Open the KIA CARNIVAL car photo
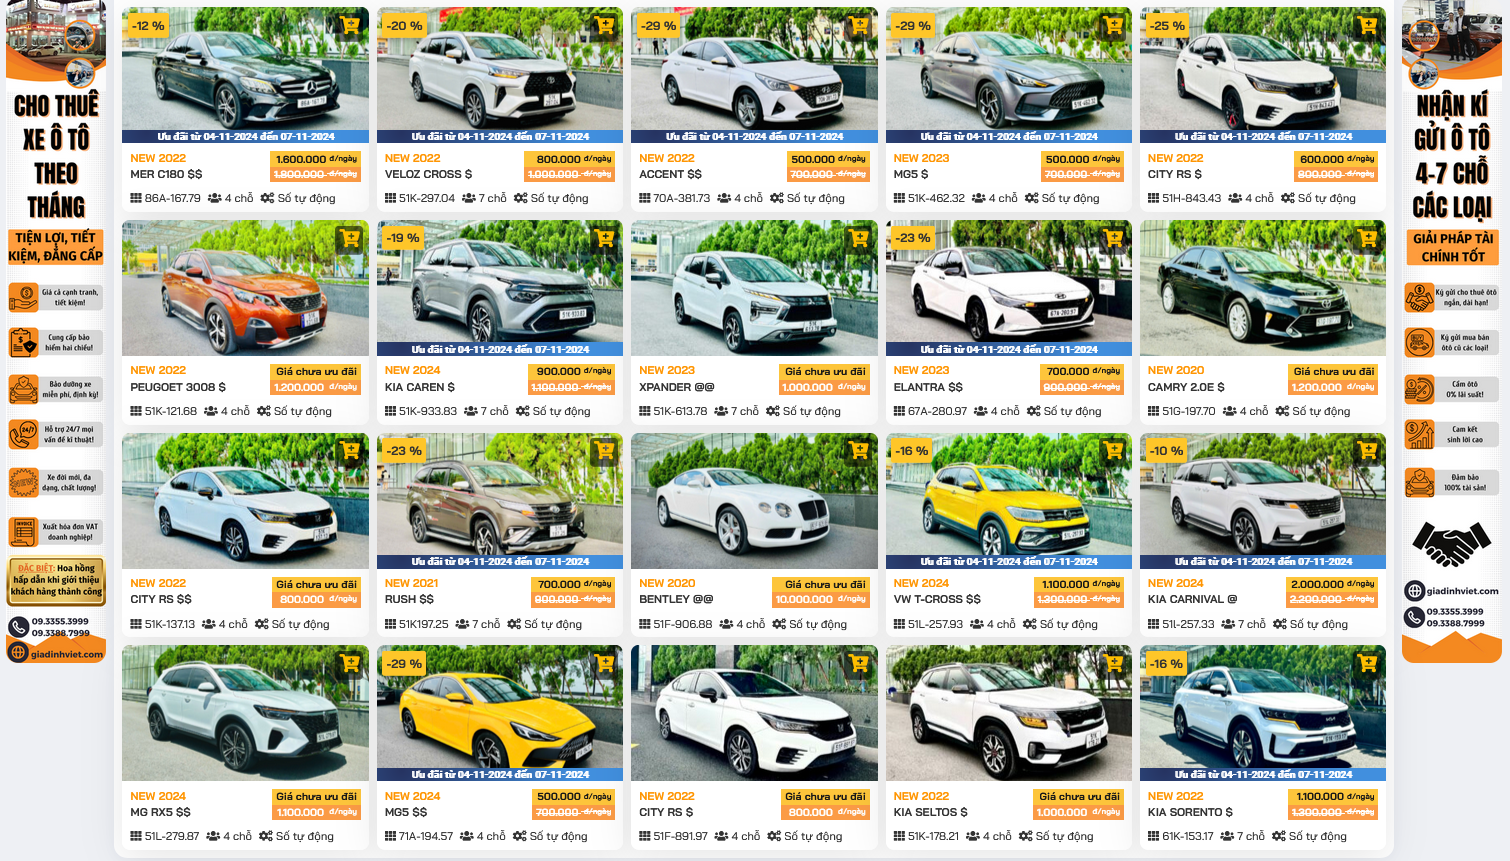Screen dimensions: 1510x861 [1263, 501]
